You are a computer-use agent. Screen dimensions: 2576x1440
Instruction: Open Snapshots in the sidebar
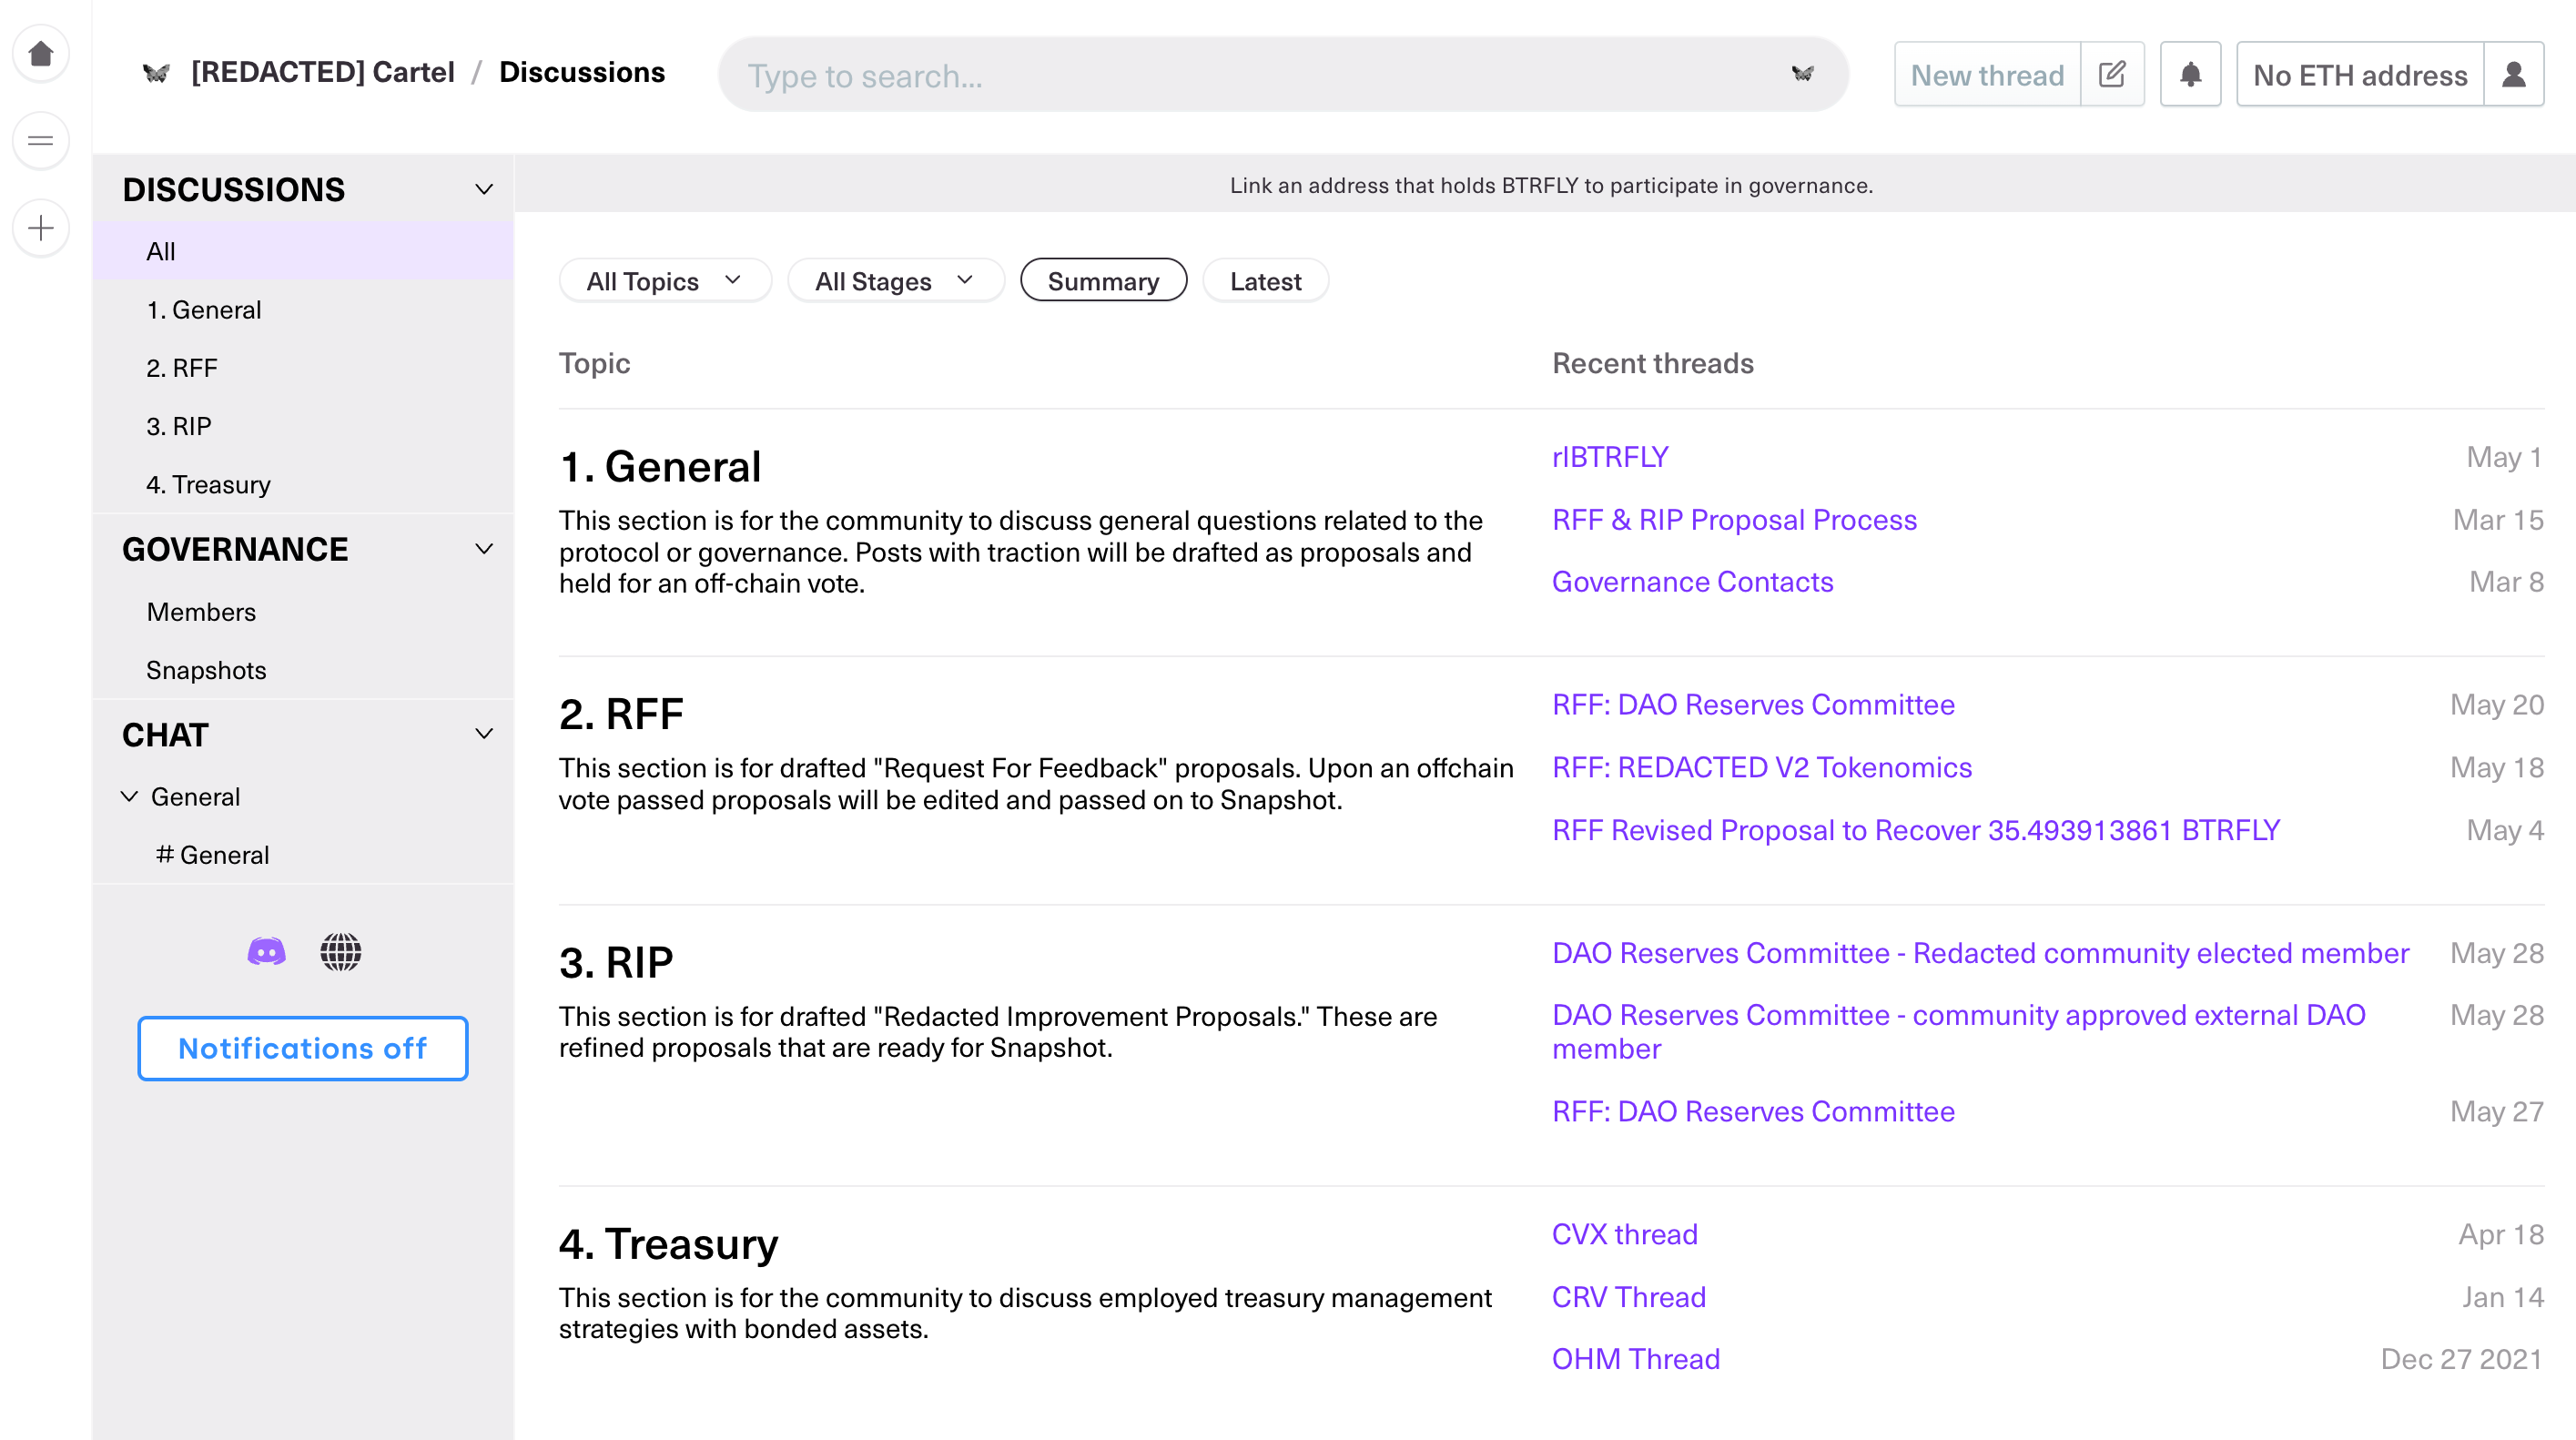[206, 670]
